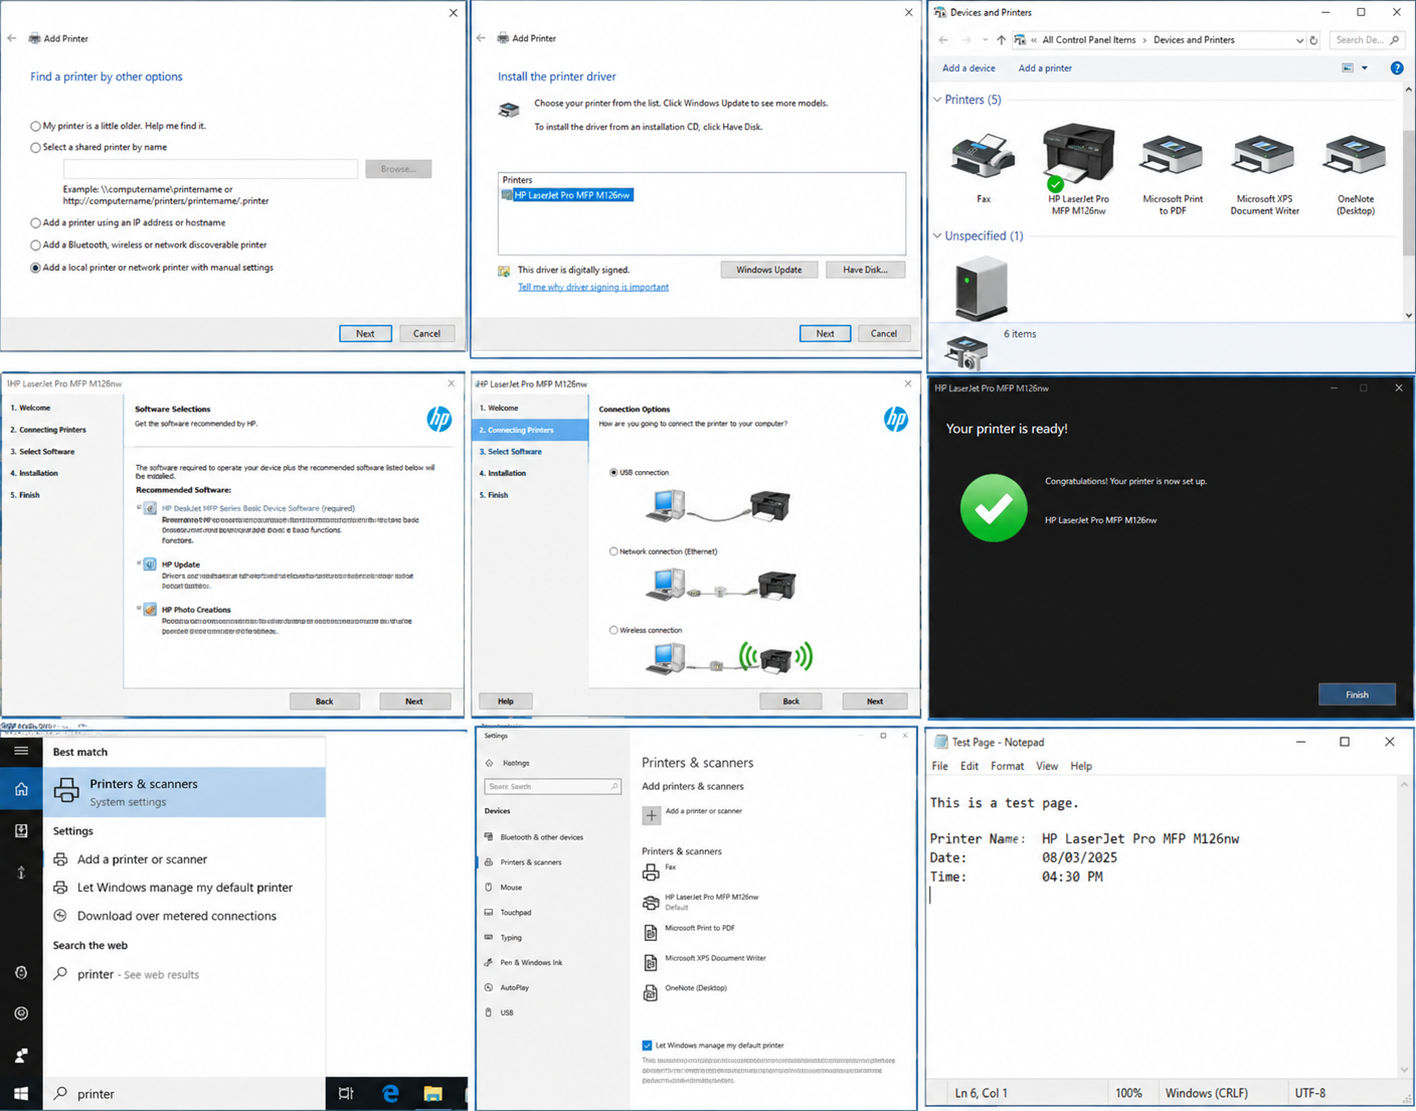Click Add a printer in Devices and Printers
The image size is (1416, 1111).
(x=1045, y=68)
